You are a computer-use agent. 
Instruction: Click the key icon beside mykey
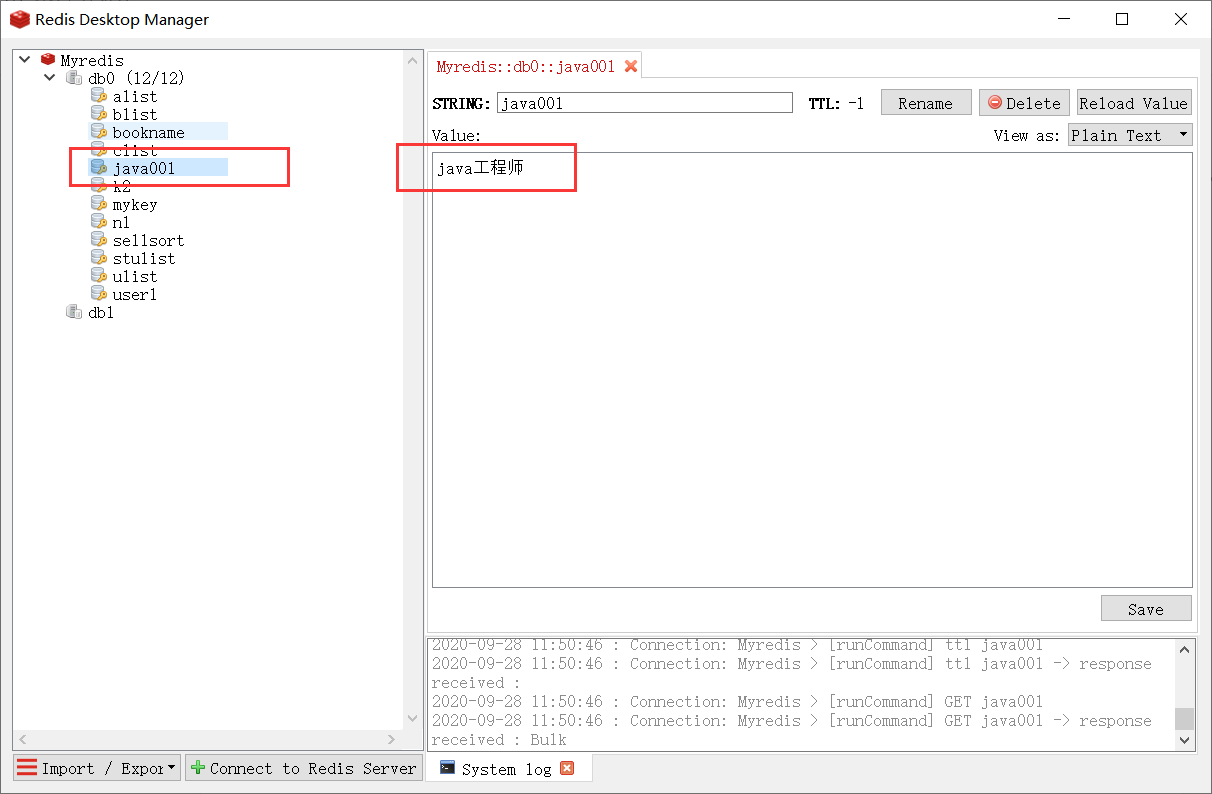pyautogui.click(x=98, y=204)
